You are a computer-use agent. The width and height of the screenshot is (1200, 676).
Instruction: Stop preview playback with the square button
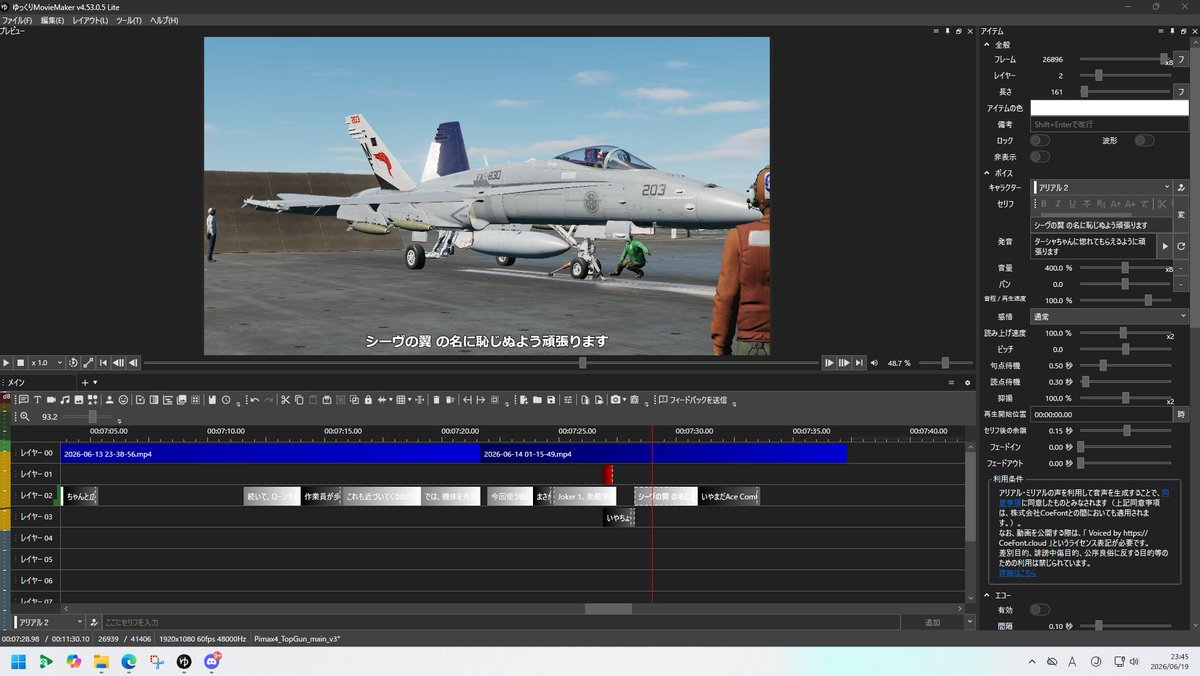coord(20,362)
